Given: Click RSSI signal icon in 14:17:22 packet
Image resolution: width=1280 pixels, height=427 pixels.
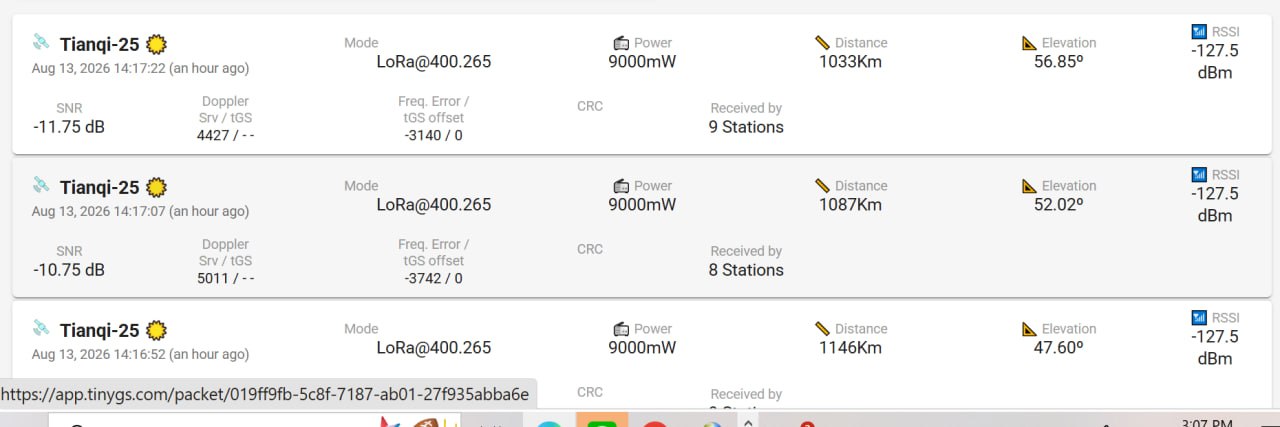Looking at the screenshot, I should (1200, 32).
